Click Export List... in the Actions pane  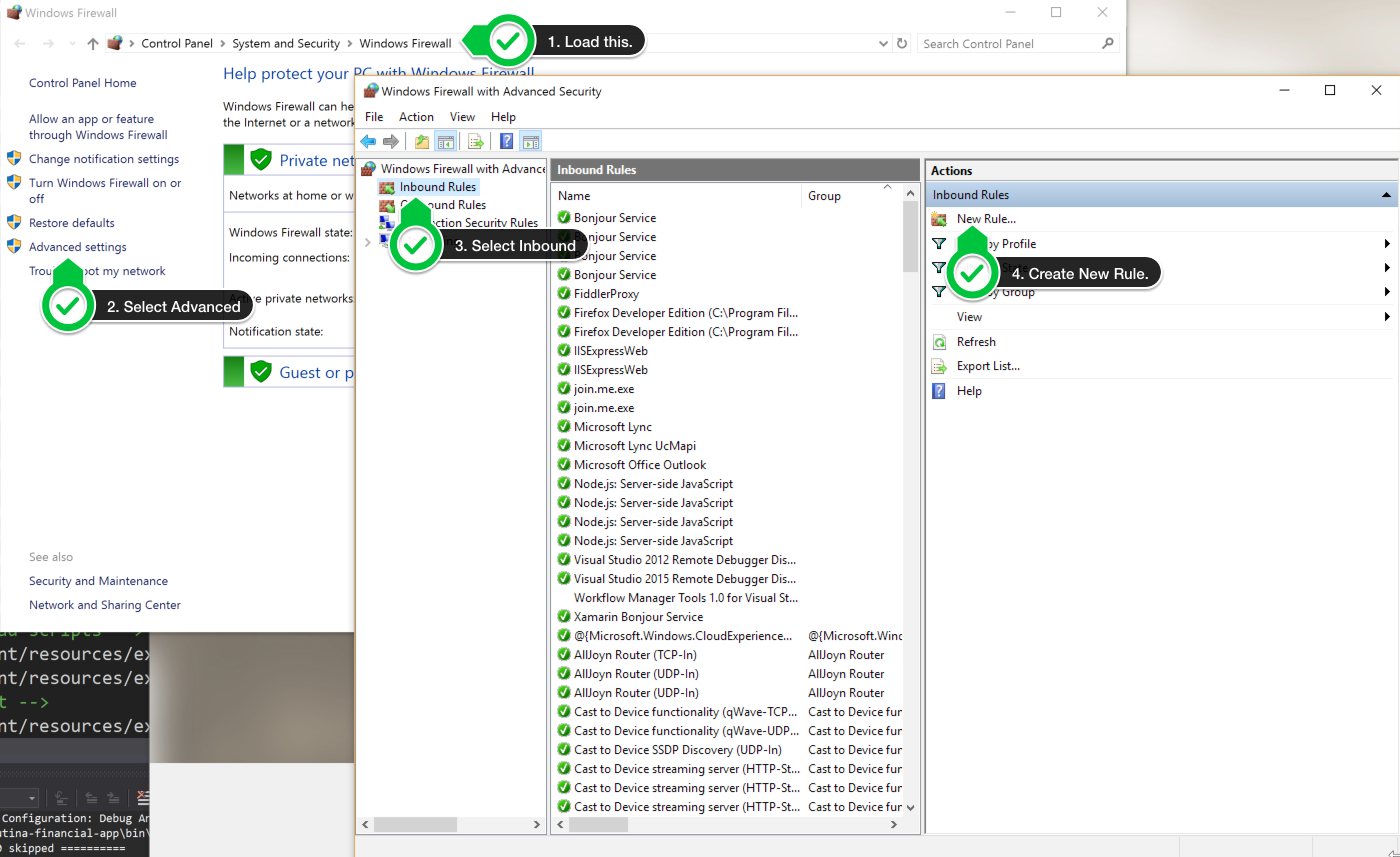coord(988,366)
